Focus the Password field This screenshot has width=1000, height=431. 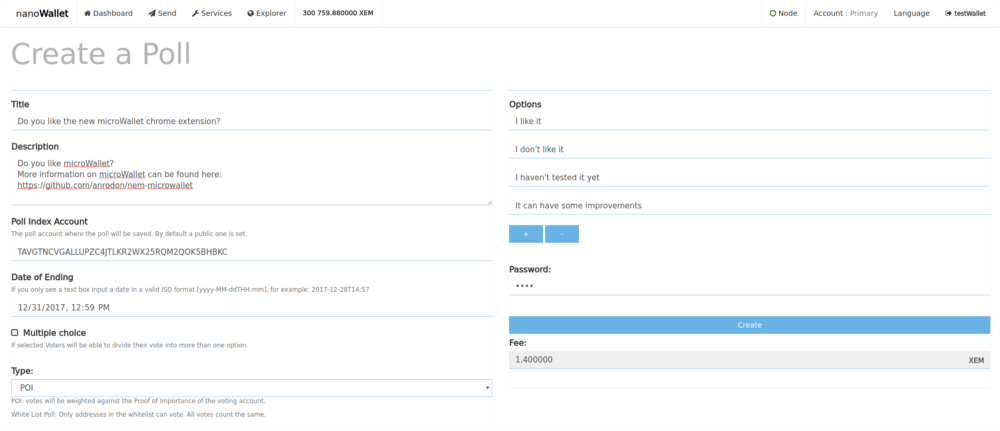[x=749, y=286]
